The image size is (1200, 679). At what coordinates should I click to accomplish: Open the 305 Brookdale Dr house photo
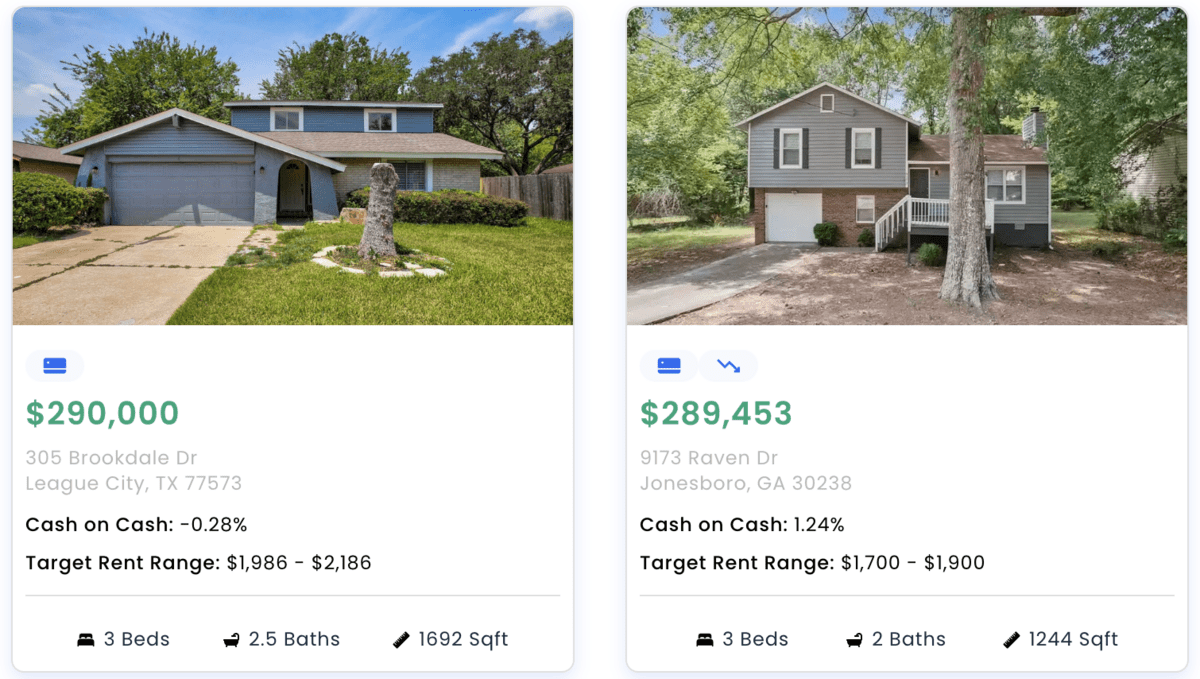(x=293, y=166)
